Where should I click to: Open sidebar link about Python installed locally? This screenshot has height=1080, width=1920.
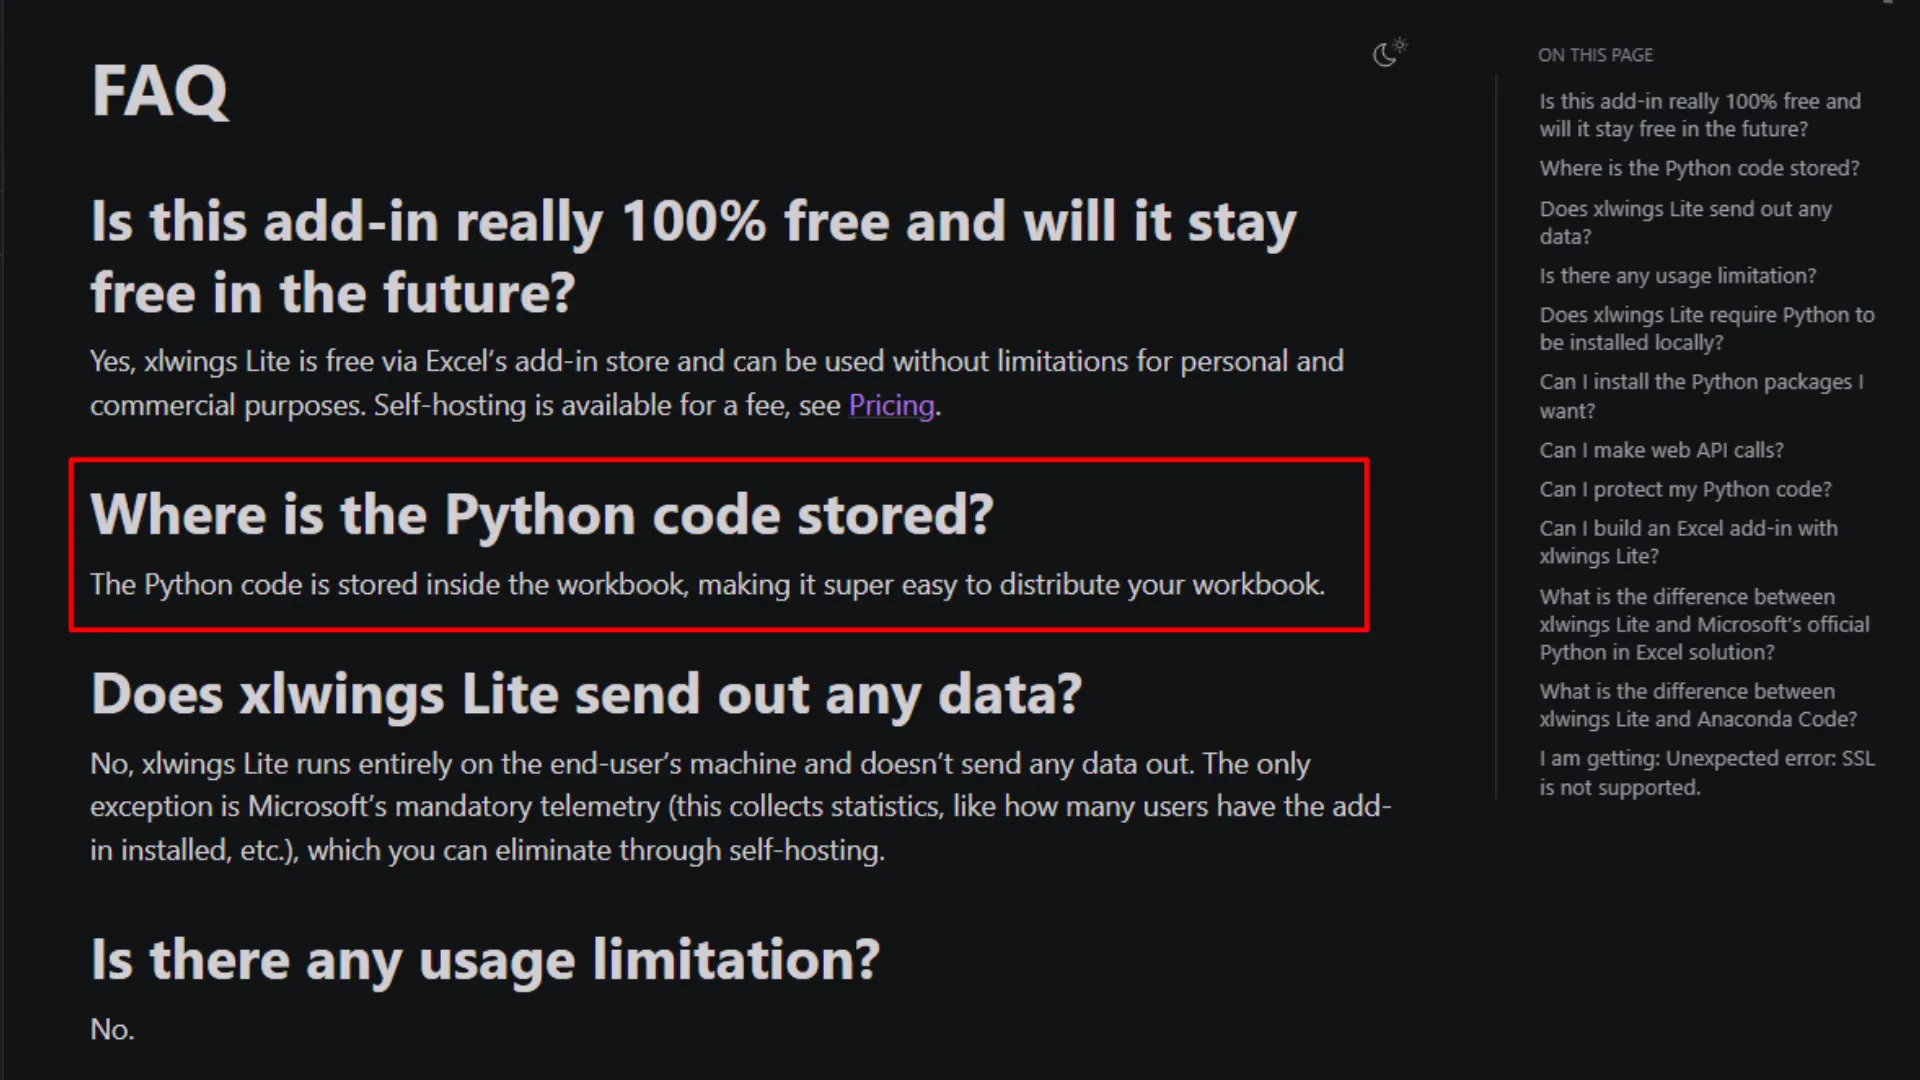coord(1705,328)
